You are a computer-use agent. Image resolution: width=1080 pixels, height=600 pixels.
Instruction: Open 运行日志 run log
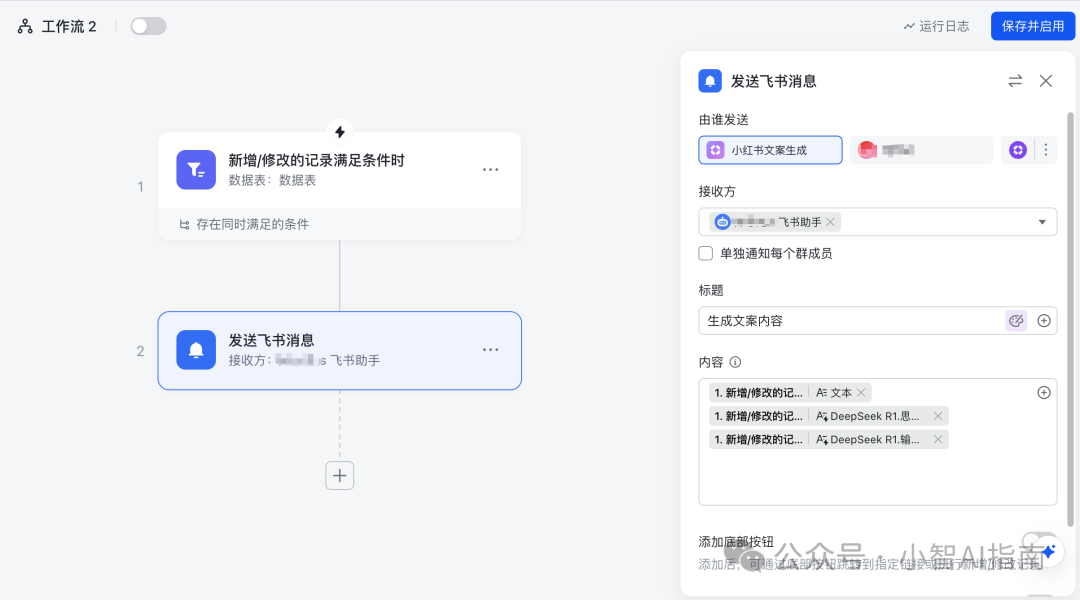tap(936, 26)
